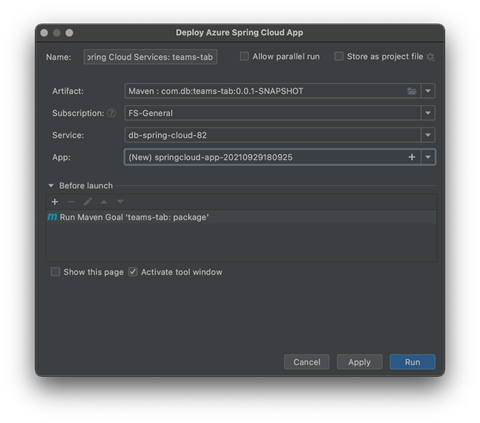Screen dimensions: 480x423
Task: Check the Store as project file option
Action: (x=339, y=56)
